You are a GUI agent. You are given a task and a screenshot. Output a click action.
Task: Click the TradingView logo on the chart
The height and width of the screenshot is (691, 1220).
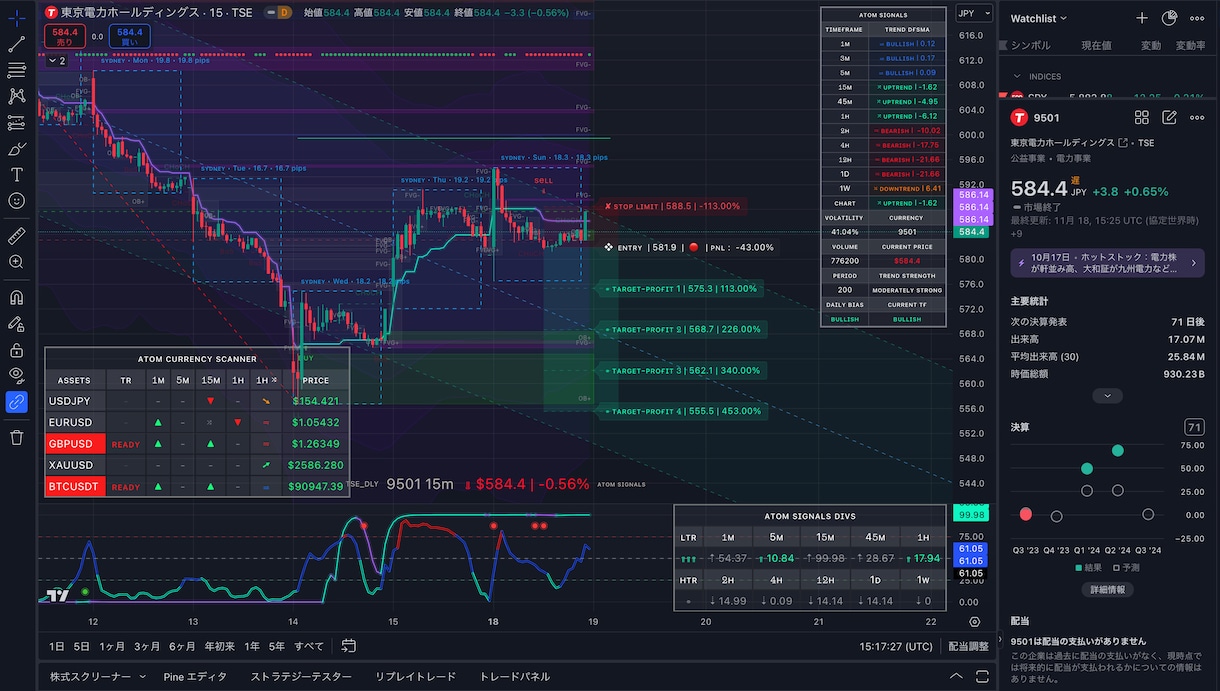click(57, 596)
